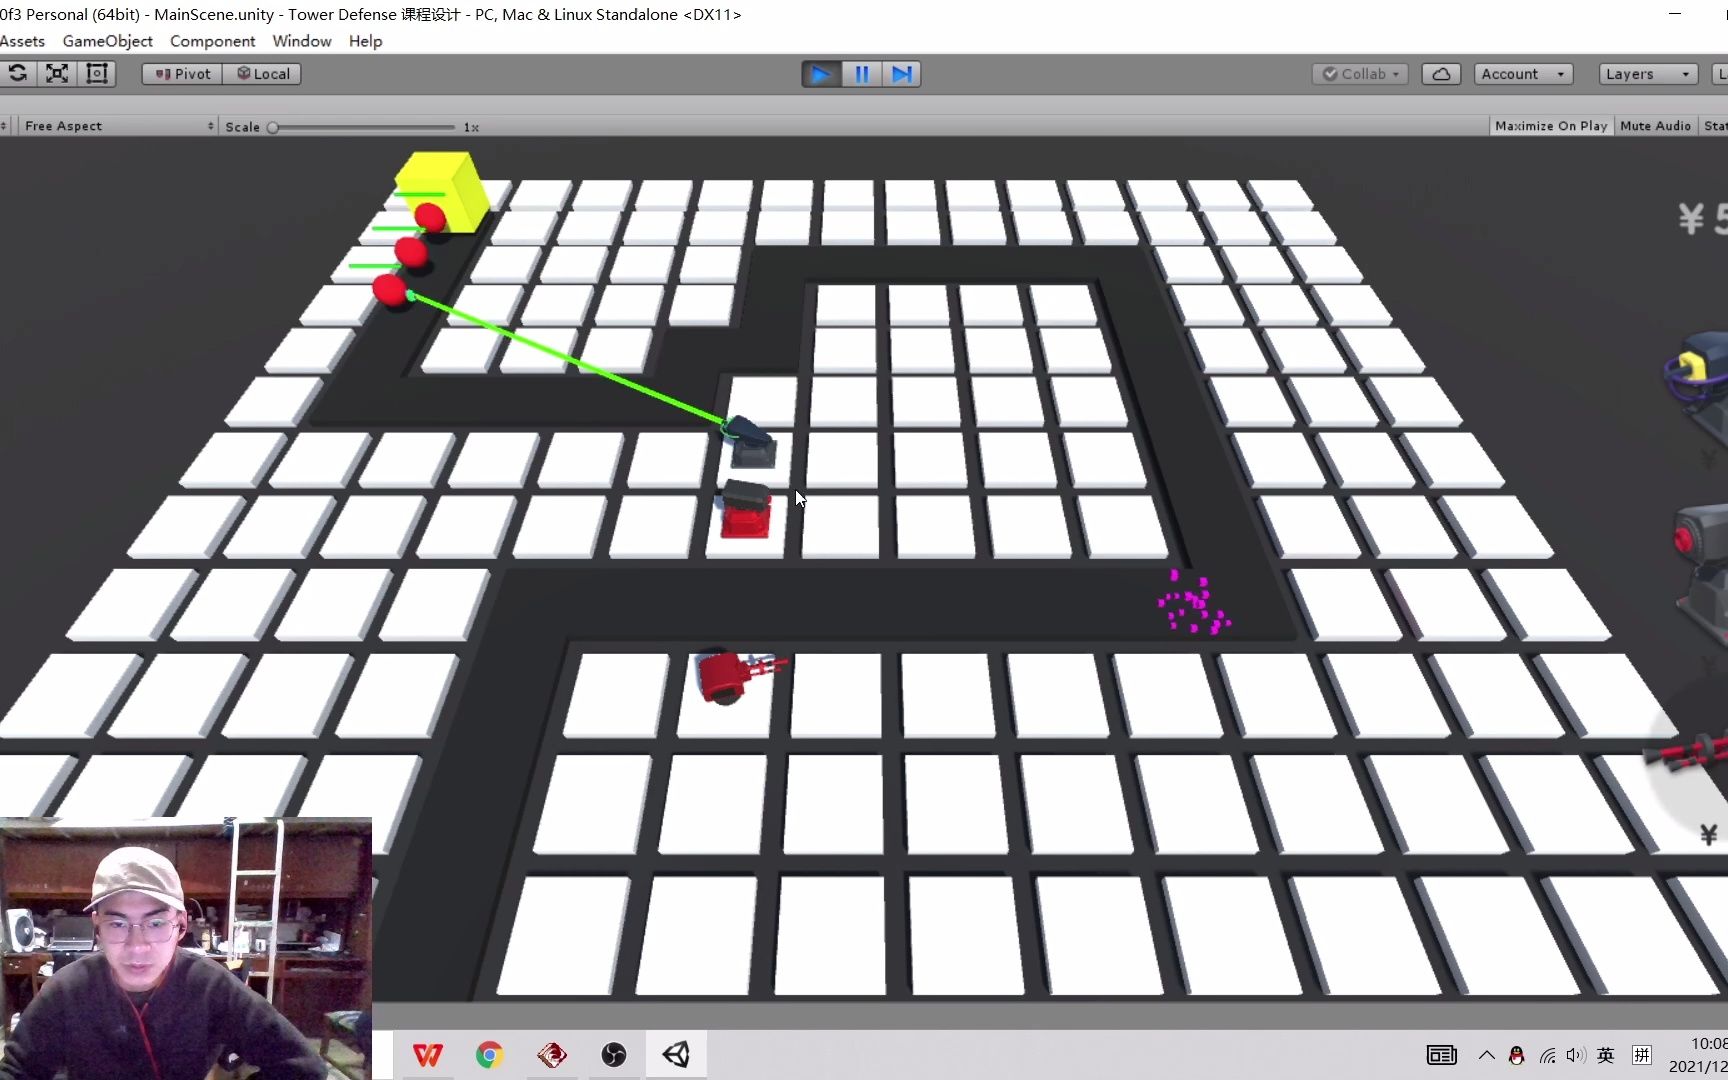1728x1080 pixels.
Task: Click the sound icon in the system tray
Action: tap(1576, 1055)
